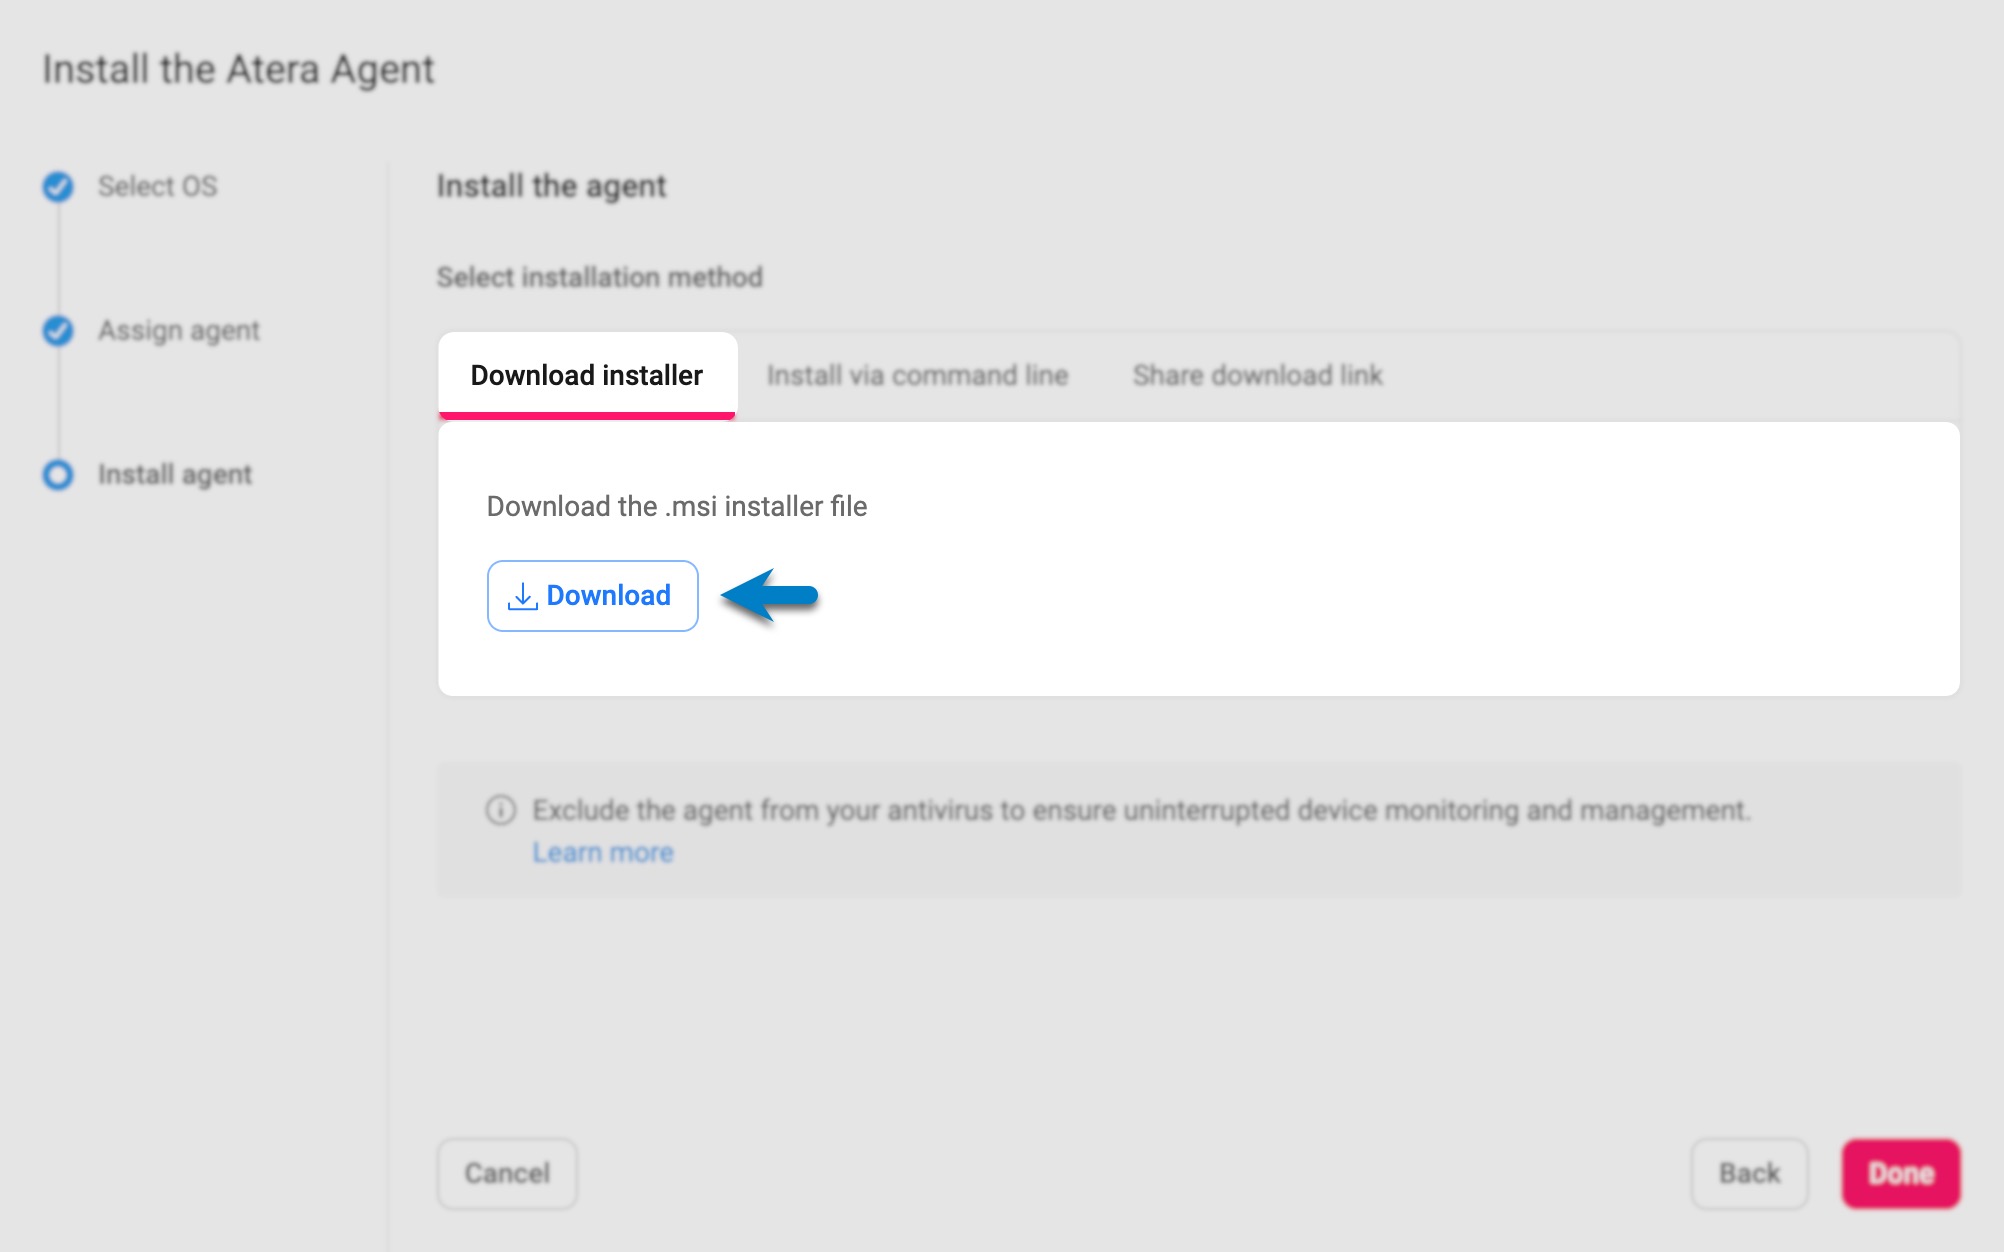Click the 'Select installation method' label
The image size is (2004, 1252).
click(600, 277)
